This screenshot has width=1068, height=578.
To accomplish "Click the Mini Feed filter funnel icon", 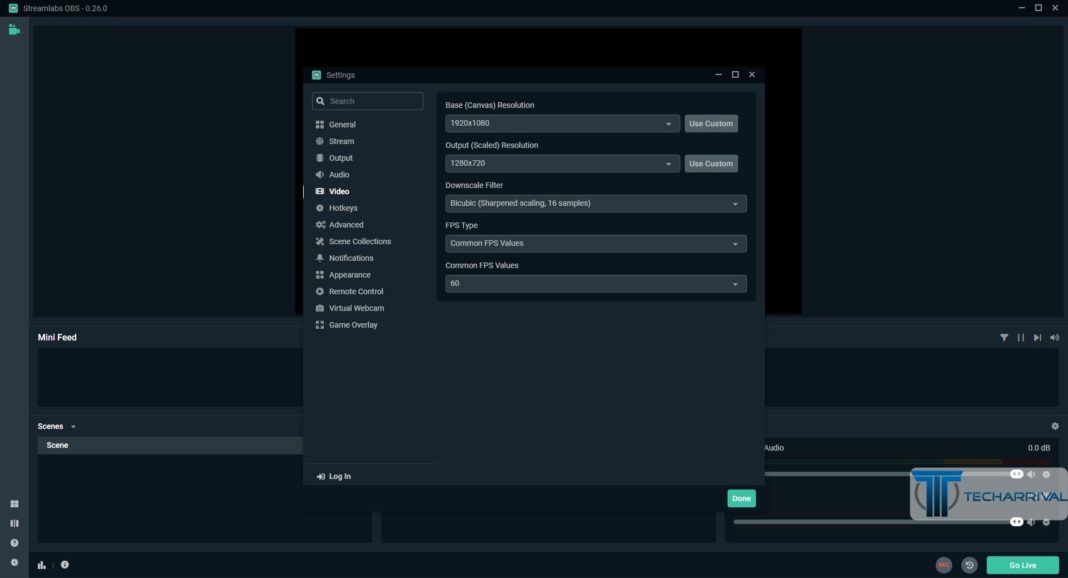I will pyautogui.click(x=1004, y=338).
